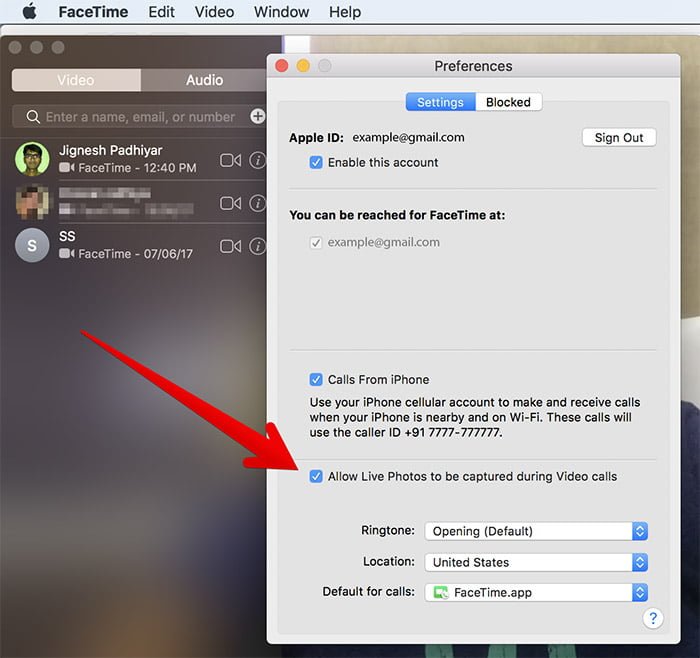The width and height of the screenshot is (700, 658).
Task: Open the Help menu
Action: (x=345, y=12)
